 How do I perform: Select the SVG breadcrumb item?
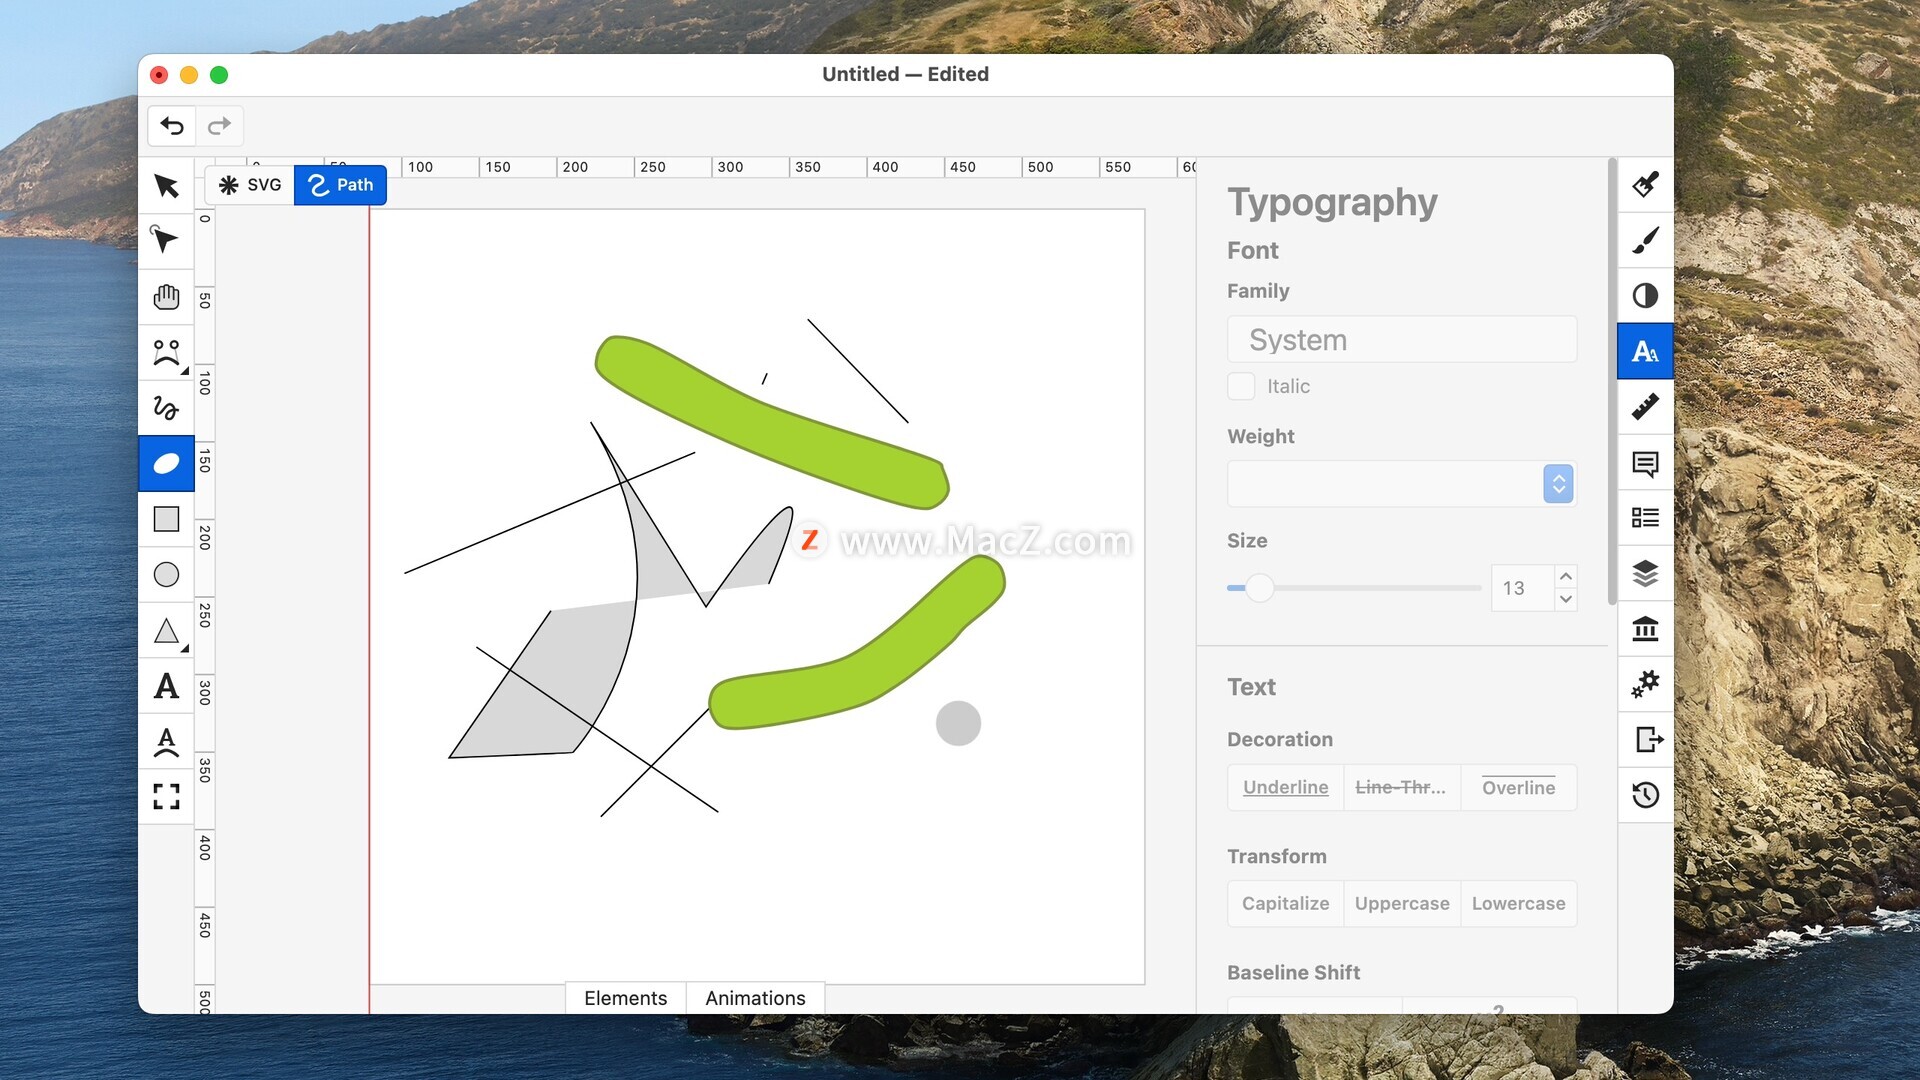[x=250, y=185]
